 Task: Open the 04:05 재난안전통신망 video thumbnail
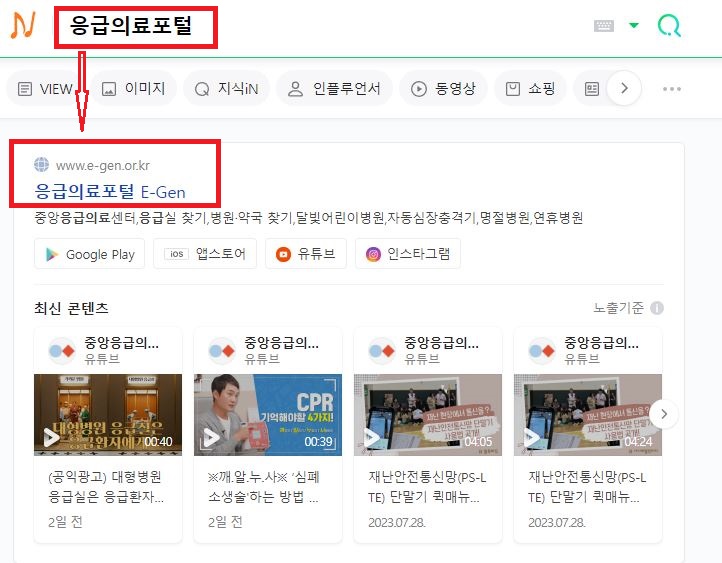[x=428, y=415]
